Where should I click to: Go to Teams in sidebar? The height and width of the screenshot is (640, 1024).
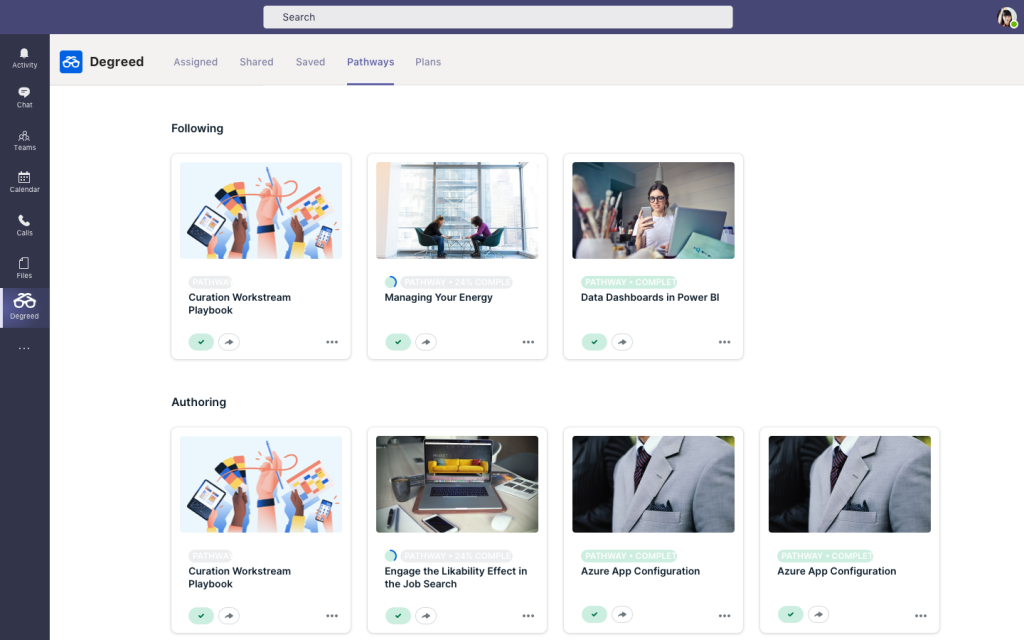[x=24, y=140]
